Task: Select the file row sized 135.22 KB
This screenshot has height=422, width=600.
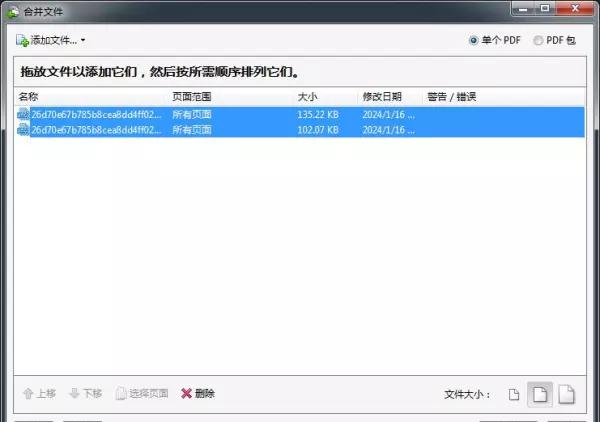Action: click(300, 114)
